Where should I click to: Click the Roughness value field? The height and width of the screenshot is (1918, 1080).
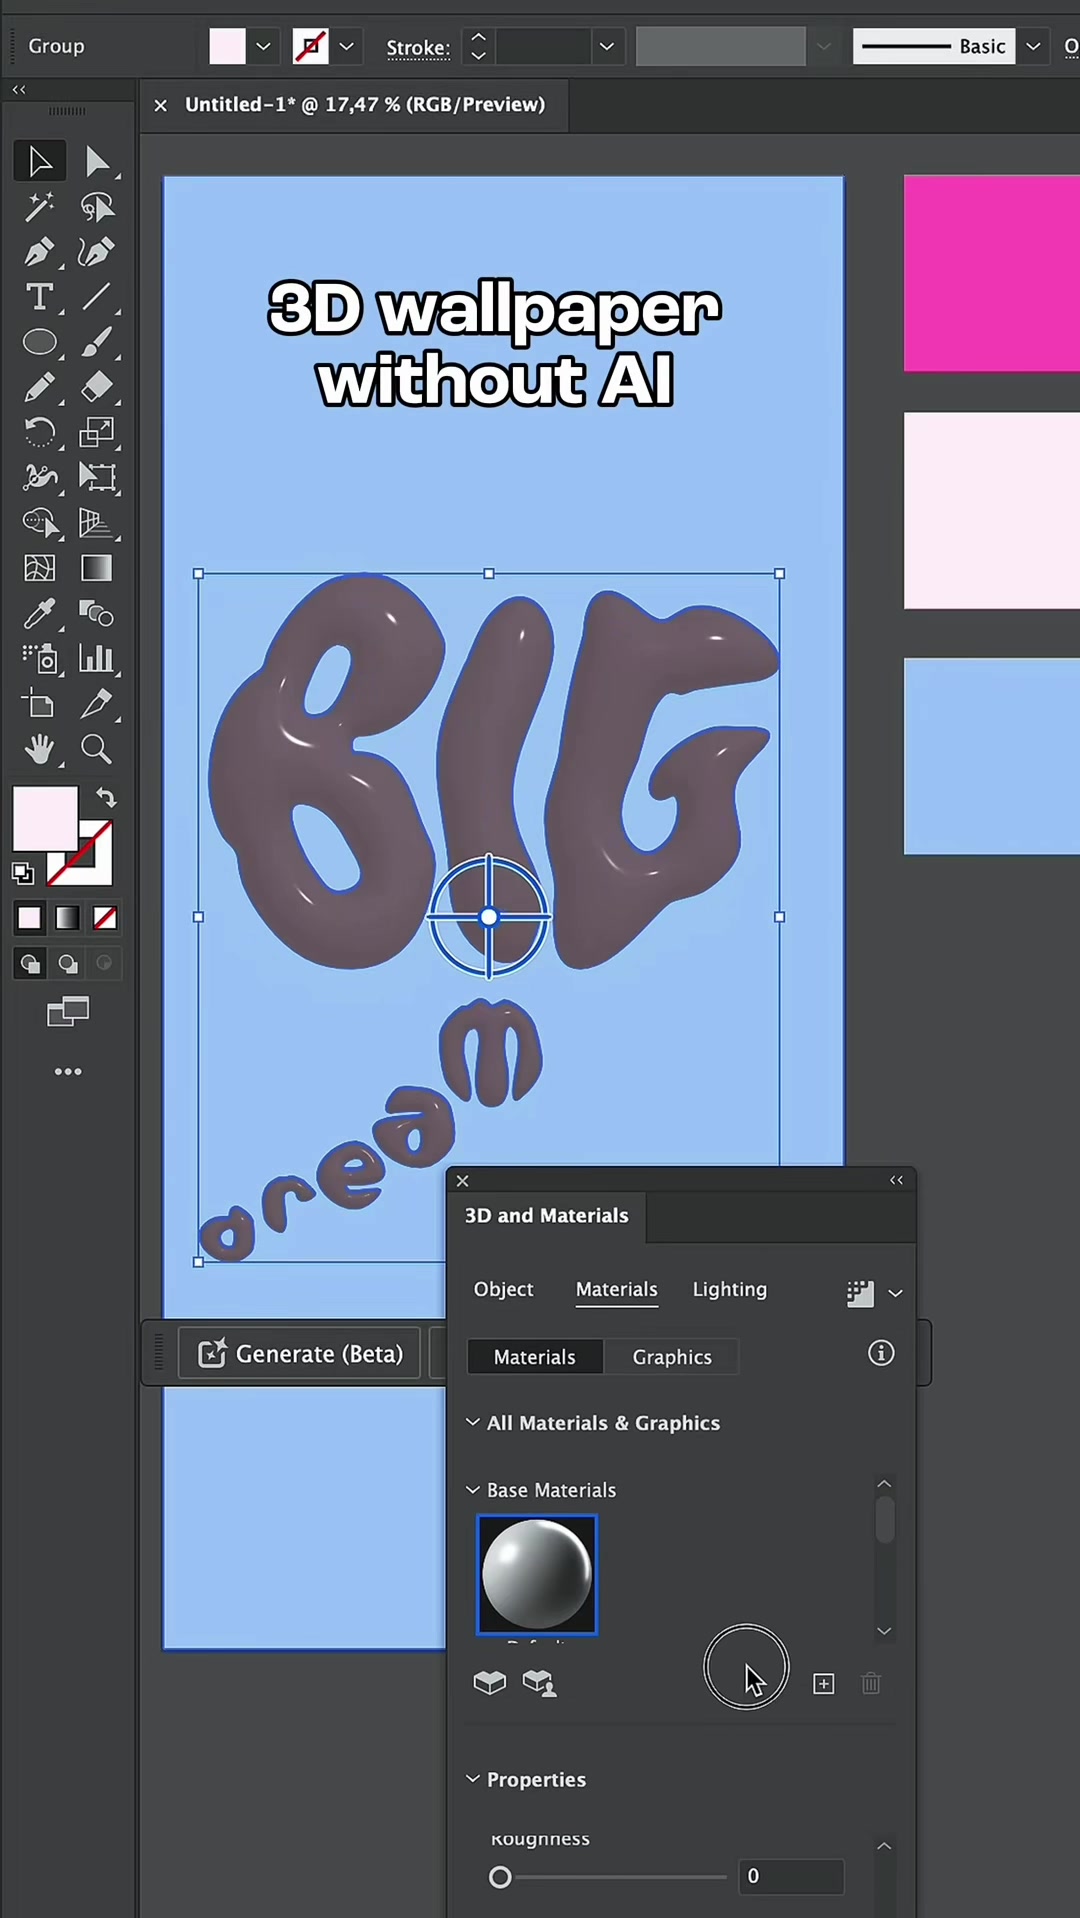(791, 1876)
